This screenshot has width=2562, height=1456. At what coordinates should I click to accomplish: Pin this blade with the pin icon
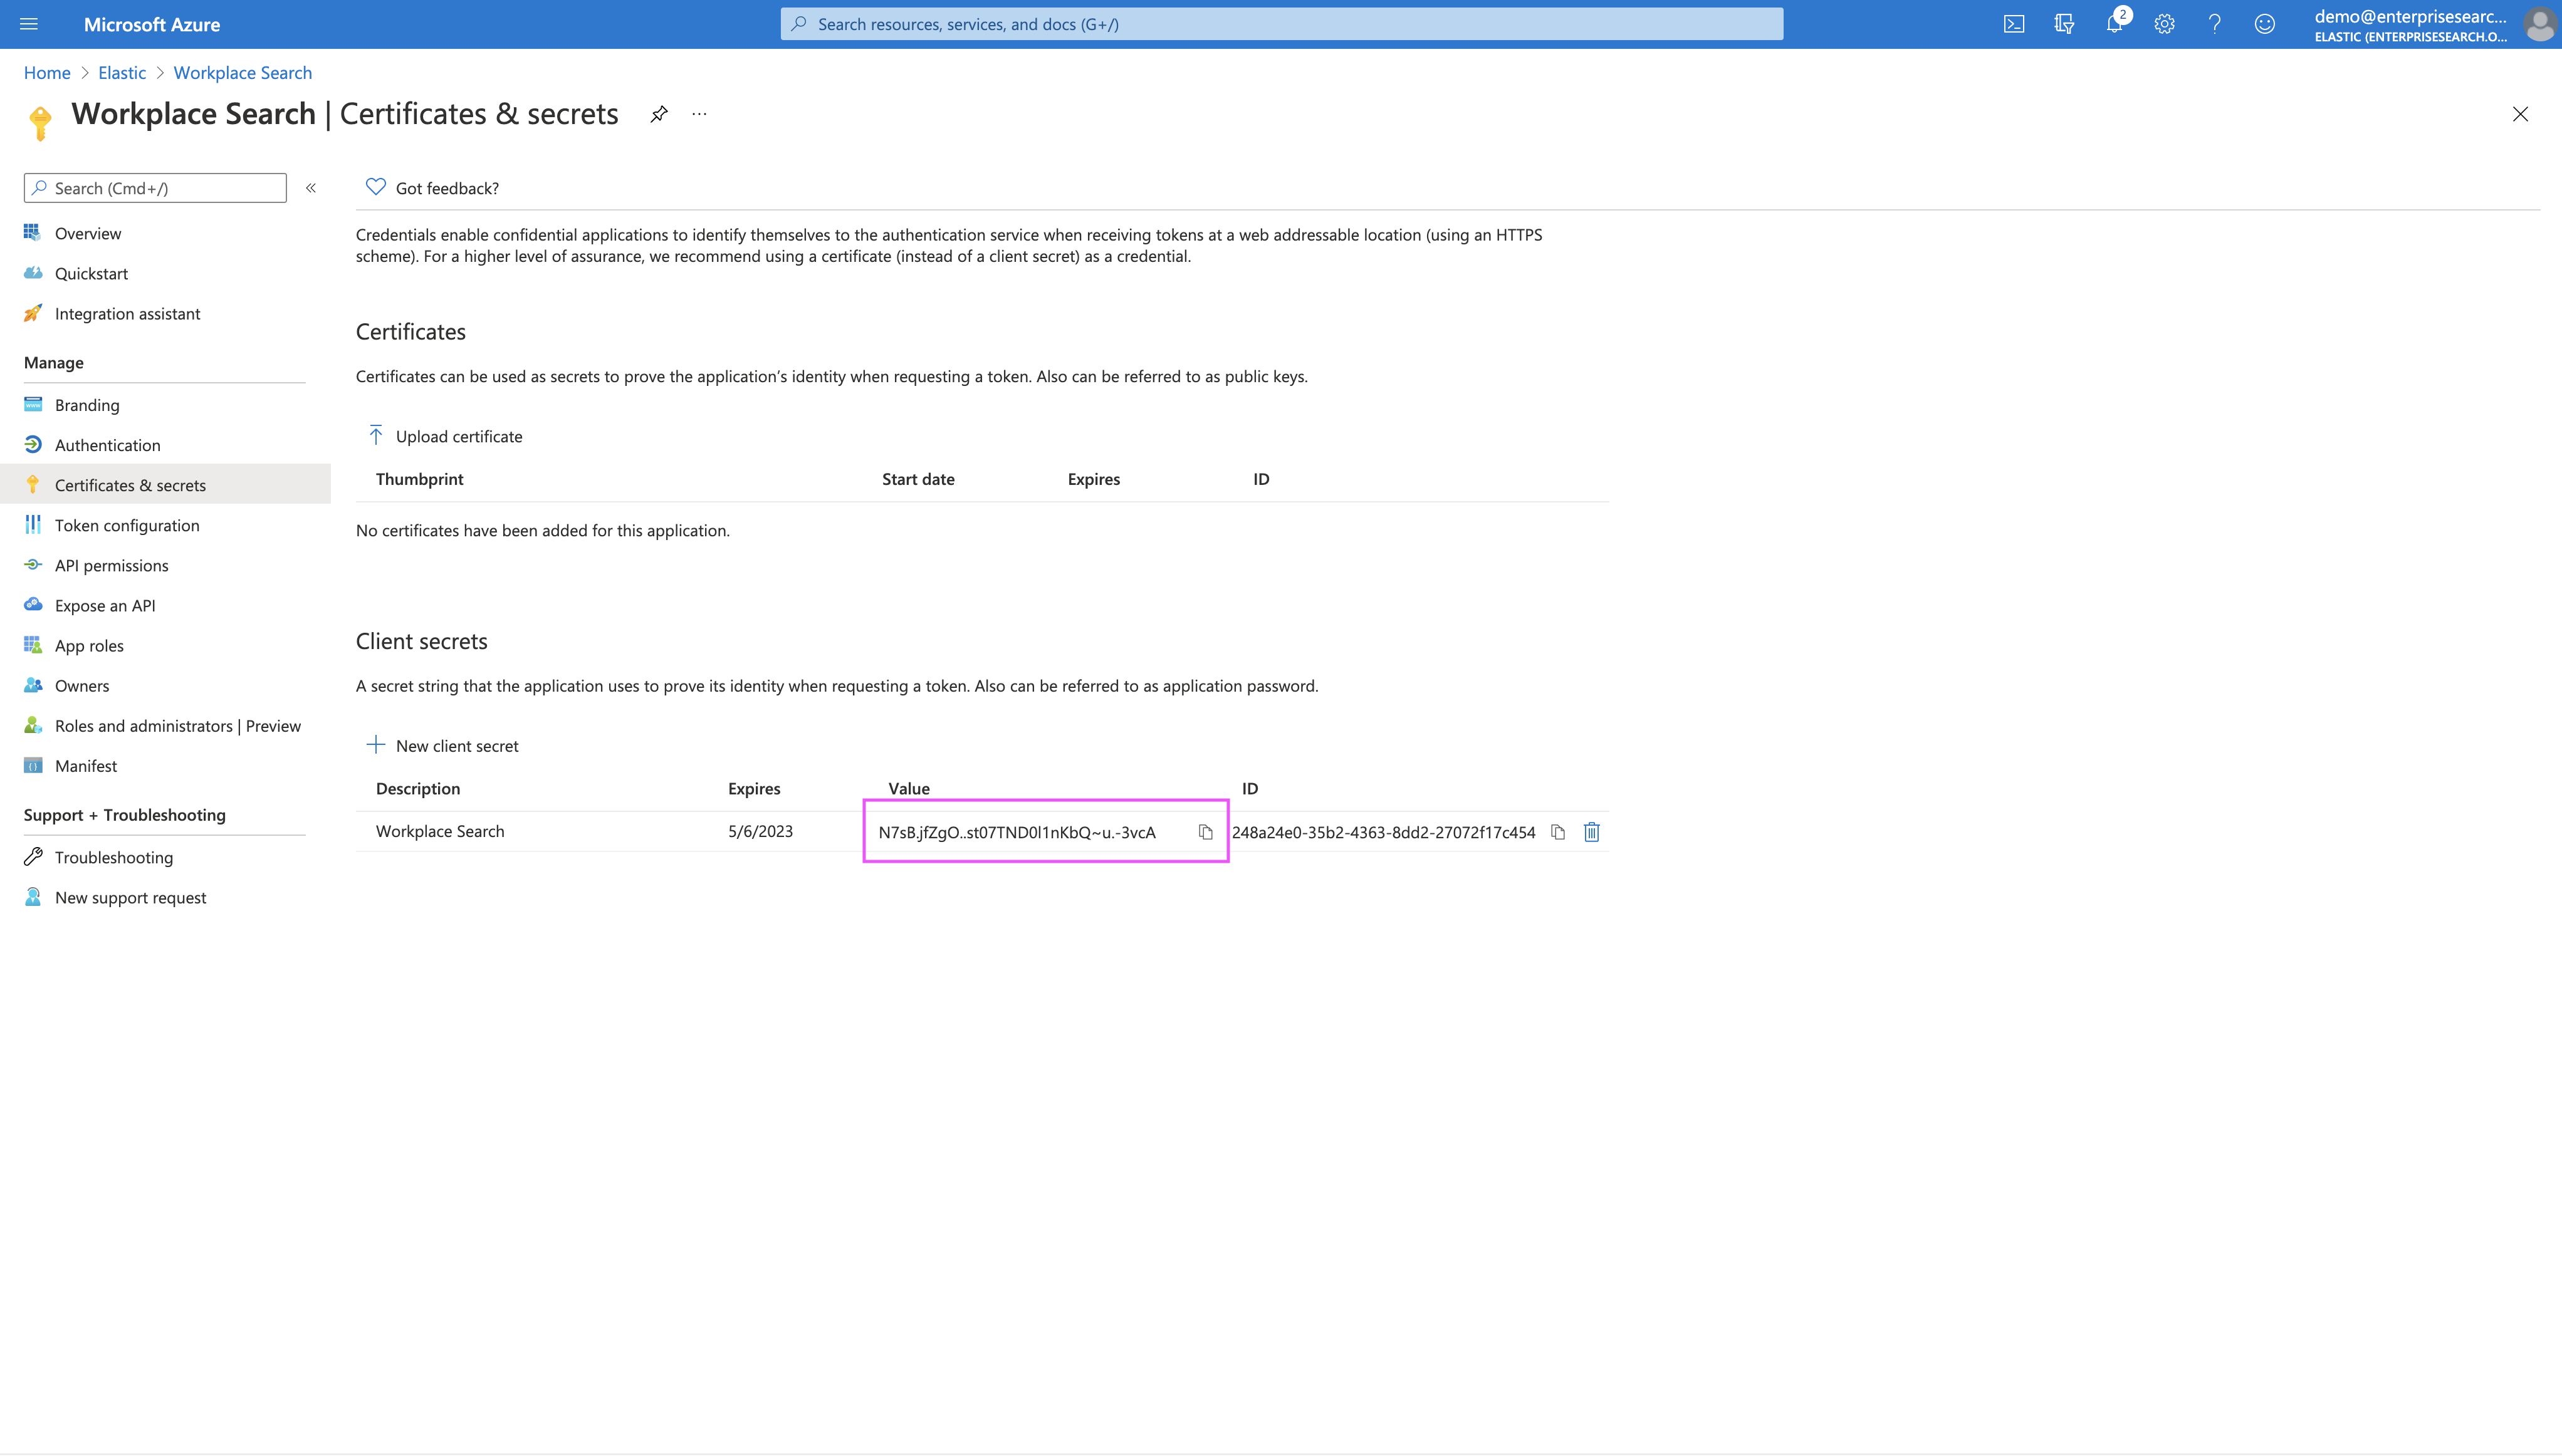658,114
